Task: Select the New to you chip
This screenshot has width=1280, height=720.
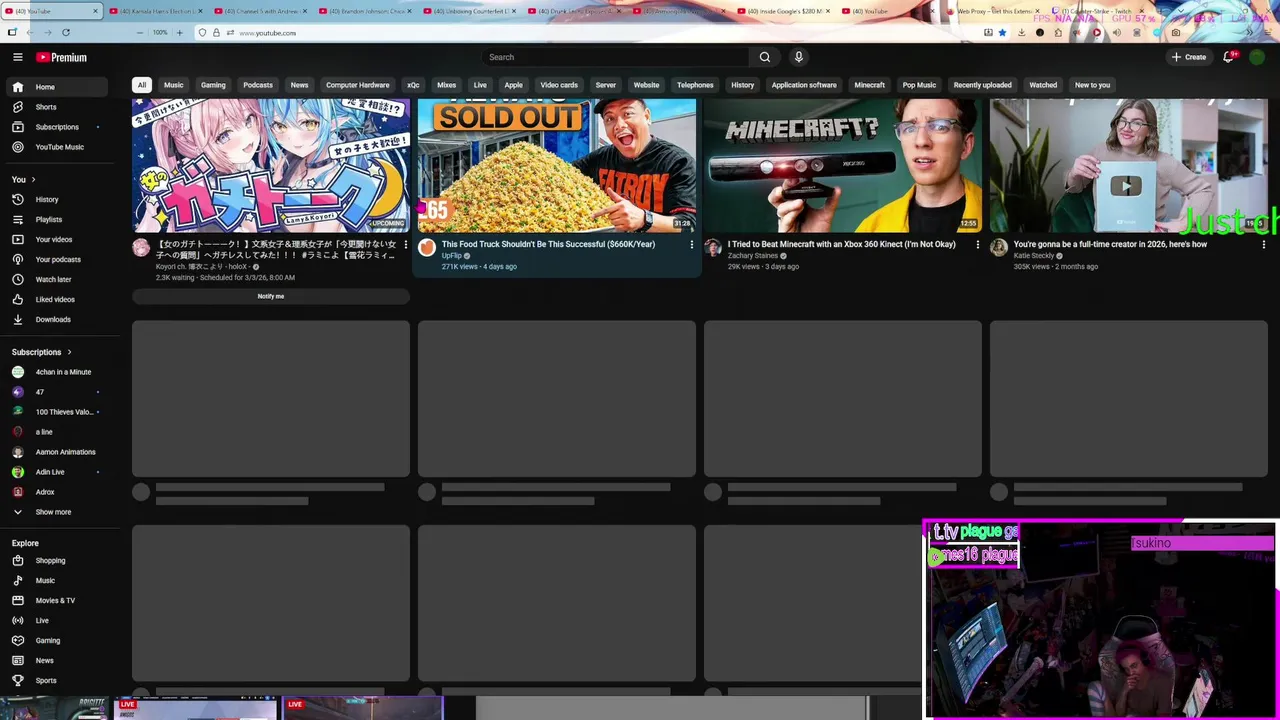Action: (x=1092, y=85)
